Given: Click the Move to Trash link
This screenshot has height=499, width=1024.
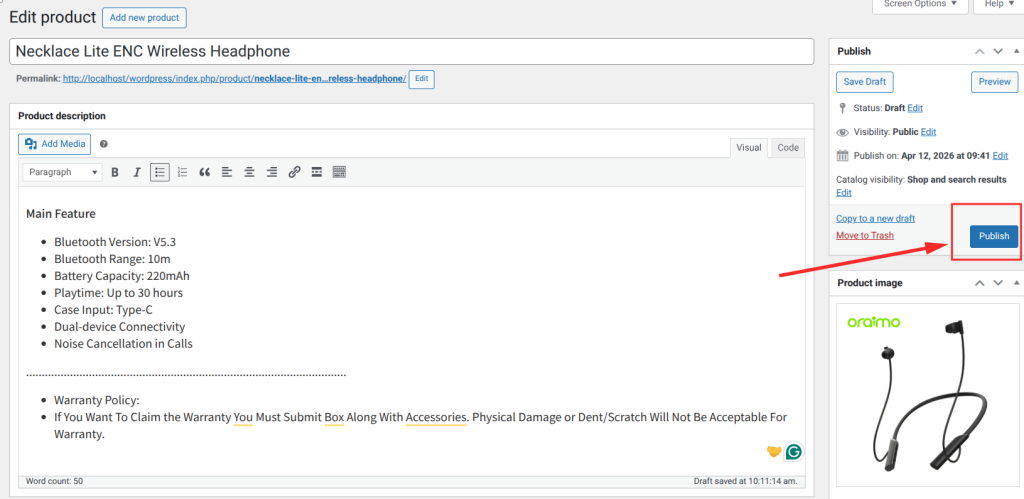Looking at the screenshot, I should click(x=865, y=235).
